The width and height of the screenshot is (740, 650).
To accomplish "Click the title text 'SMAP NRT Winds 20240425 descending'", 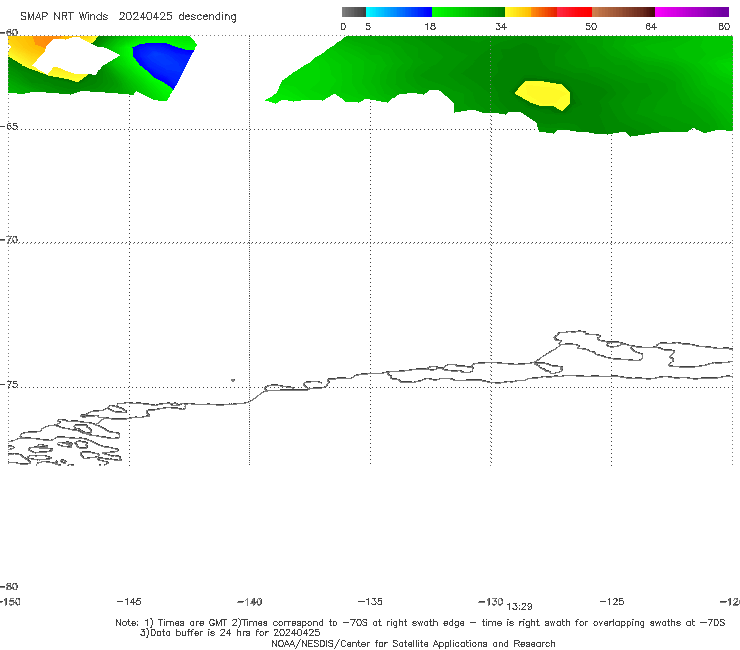I will (128, 16).
